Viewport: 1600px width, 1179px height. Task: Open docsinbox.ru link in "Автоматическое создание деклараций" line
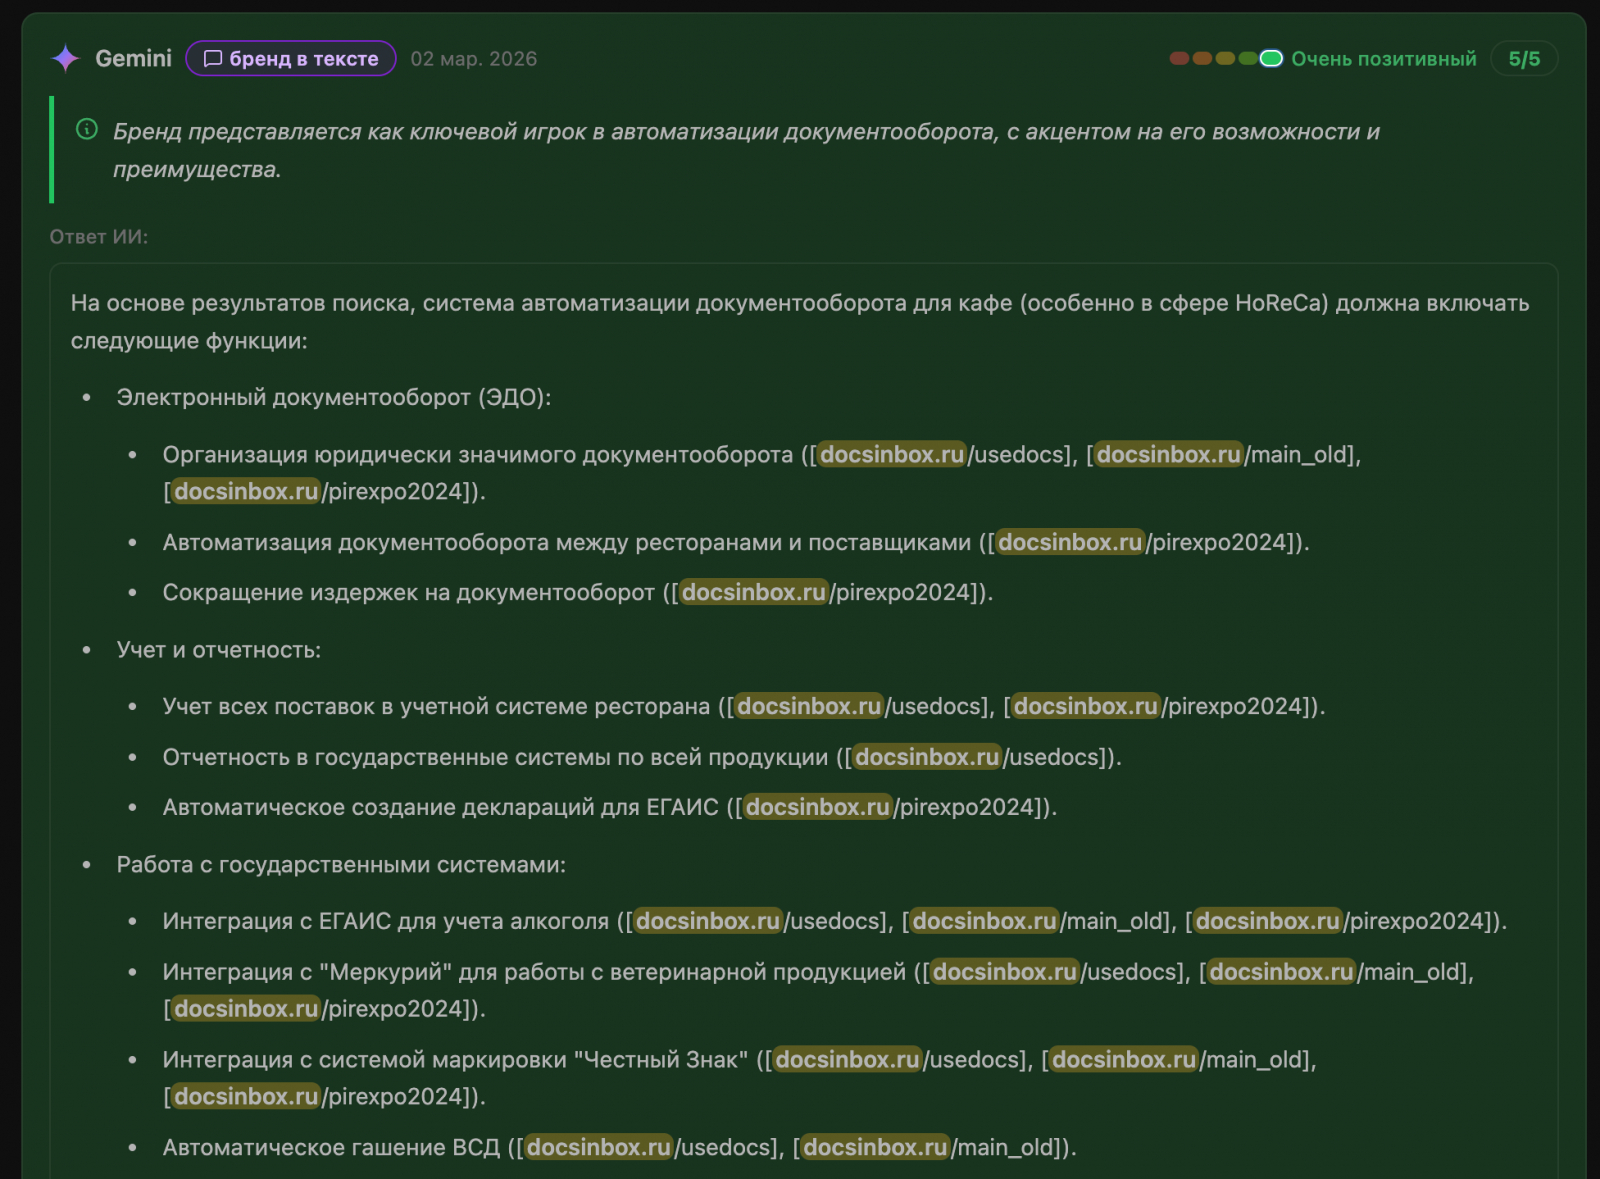click(x=817, y=808)
